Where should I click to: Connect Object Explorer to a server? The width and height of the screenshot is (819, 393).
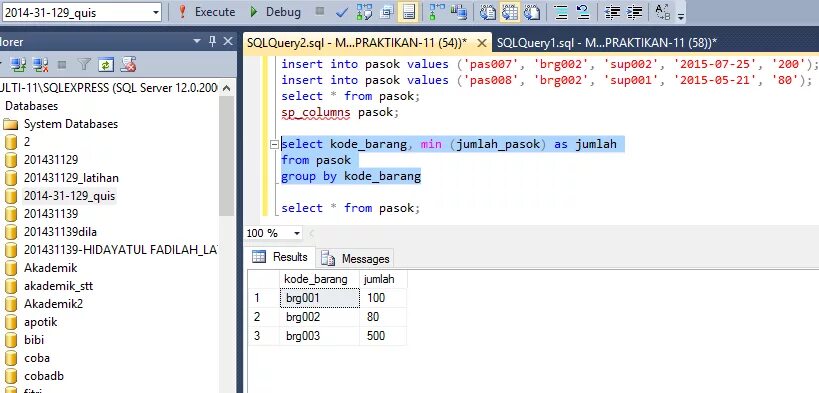point(18,65)
